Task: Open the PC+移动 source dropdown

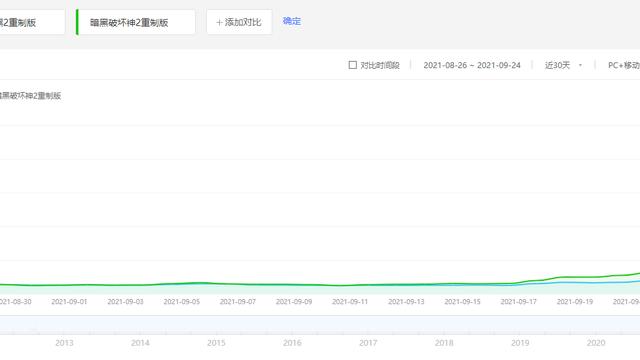Action: pyautogui.click(x=624, y=65)
